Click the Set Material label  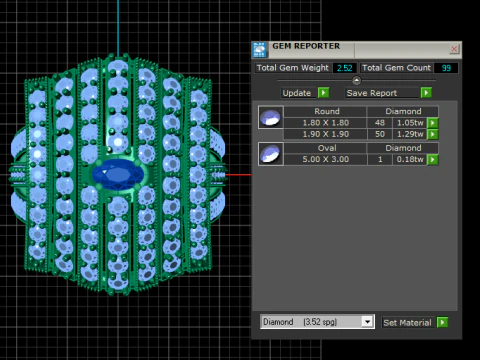coord(407,322)
